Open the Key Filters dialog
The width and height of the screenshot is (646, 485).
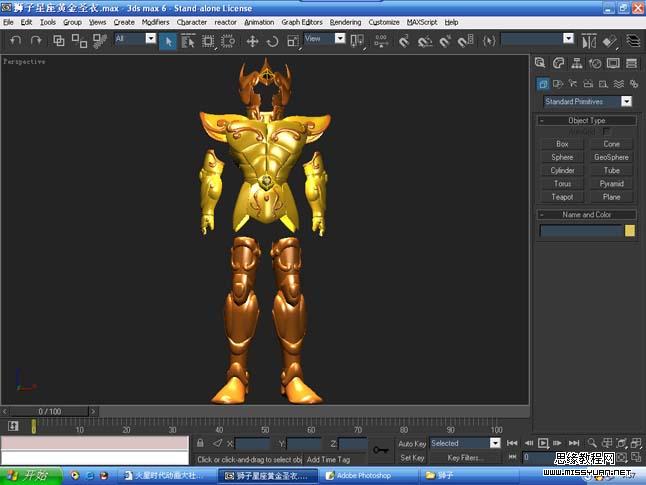point(463,457)
